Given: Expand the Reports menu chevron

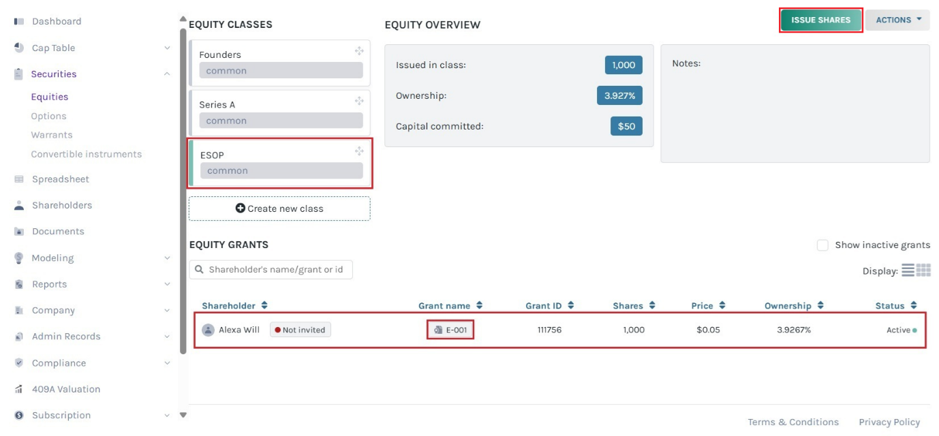Looking at the screenshot, I should [x=167, y=284].
